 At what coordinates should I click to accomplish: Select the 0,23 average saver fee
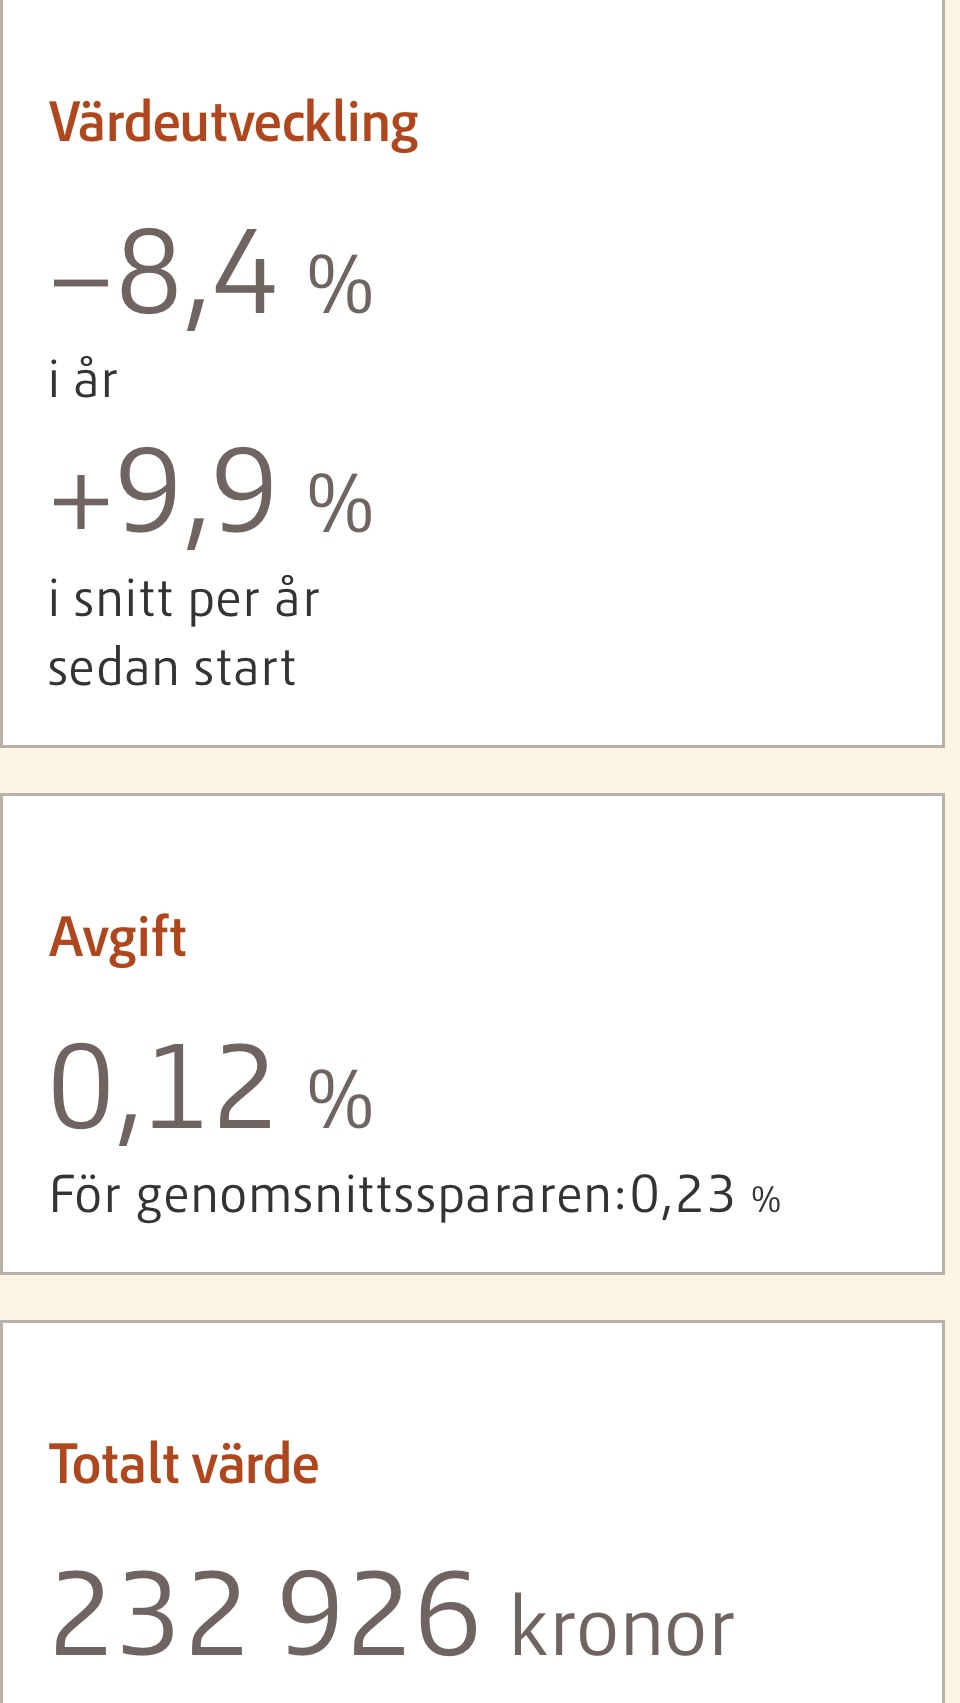point(683,1195)
